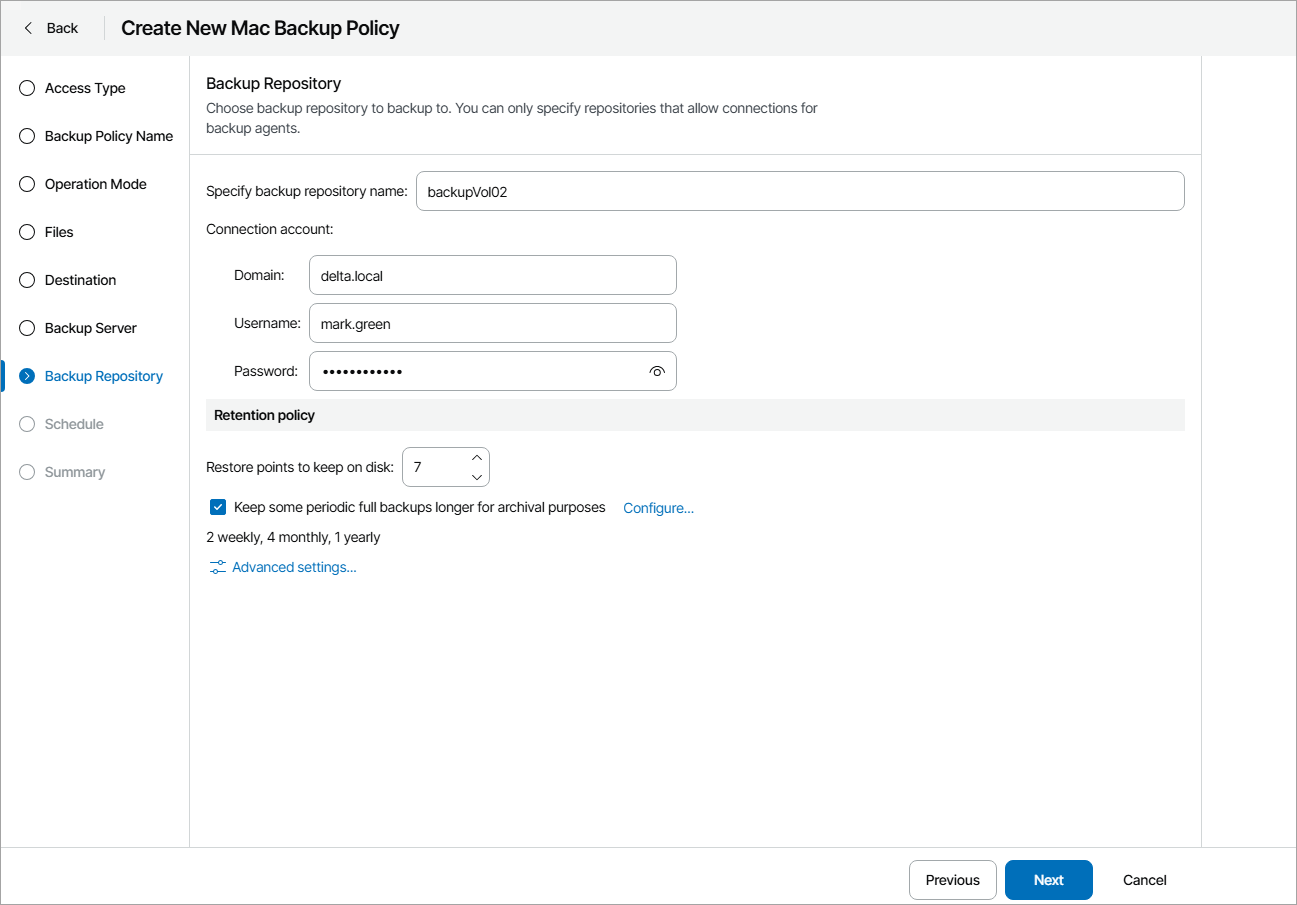The height and width of the screenshot is (905, 1297).
Task: Click the Previous button
Action: click(x=952, y=880)
